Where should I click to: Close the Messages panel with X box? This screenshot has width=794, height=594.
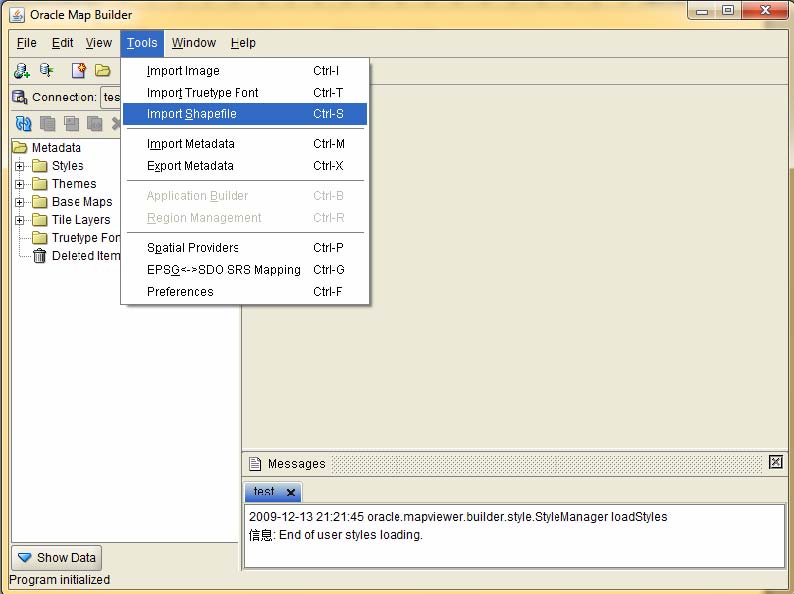point(775,462)
